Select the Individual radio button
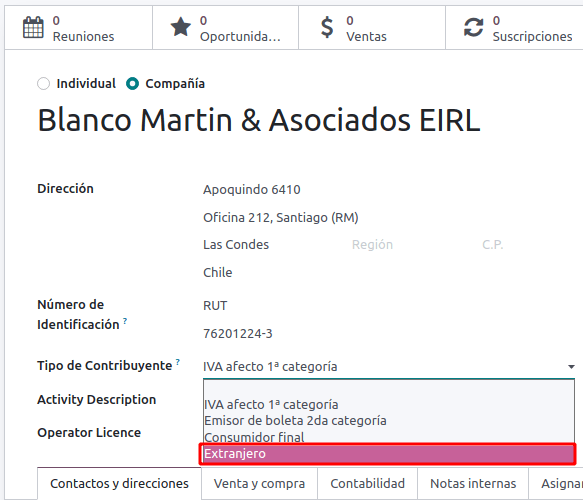583x500 pixels. (x=44, y=84)
